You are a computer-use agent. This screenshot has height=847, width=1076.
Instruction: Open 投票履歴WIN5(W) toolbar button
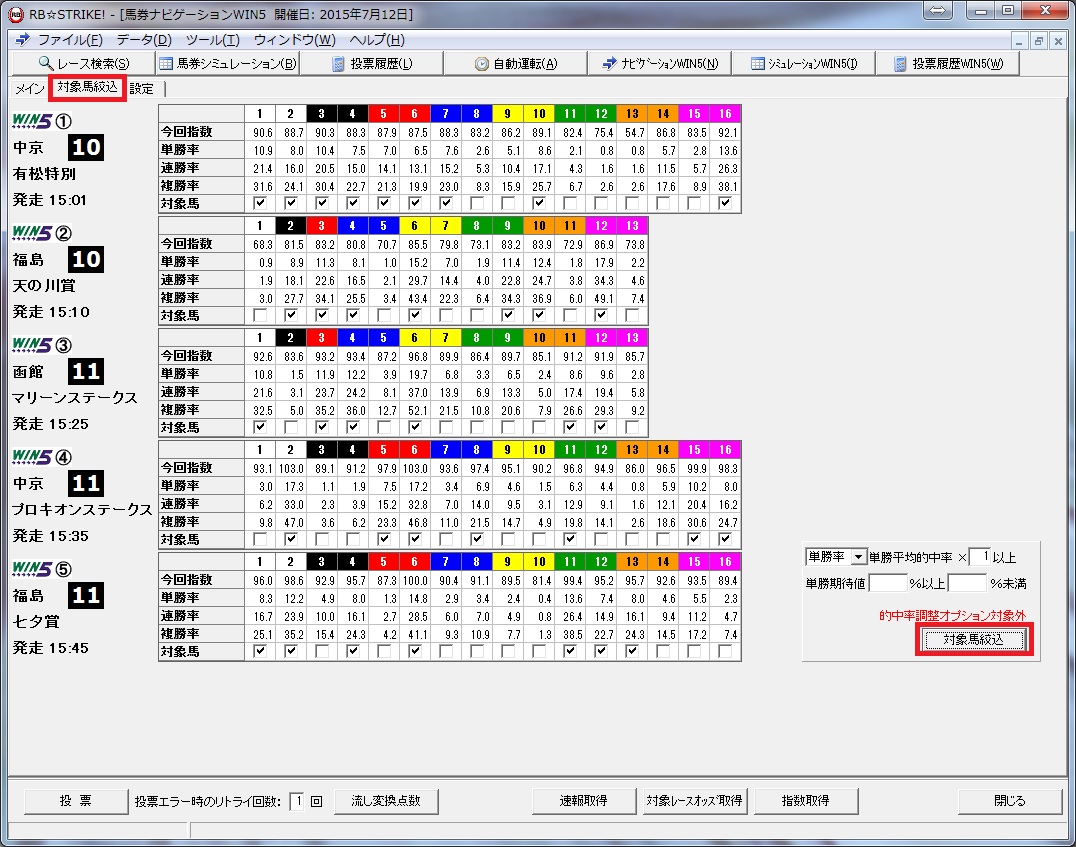click(x=948, y=63)
